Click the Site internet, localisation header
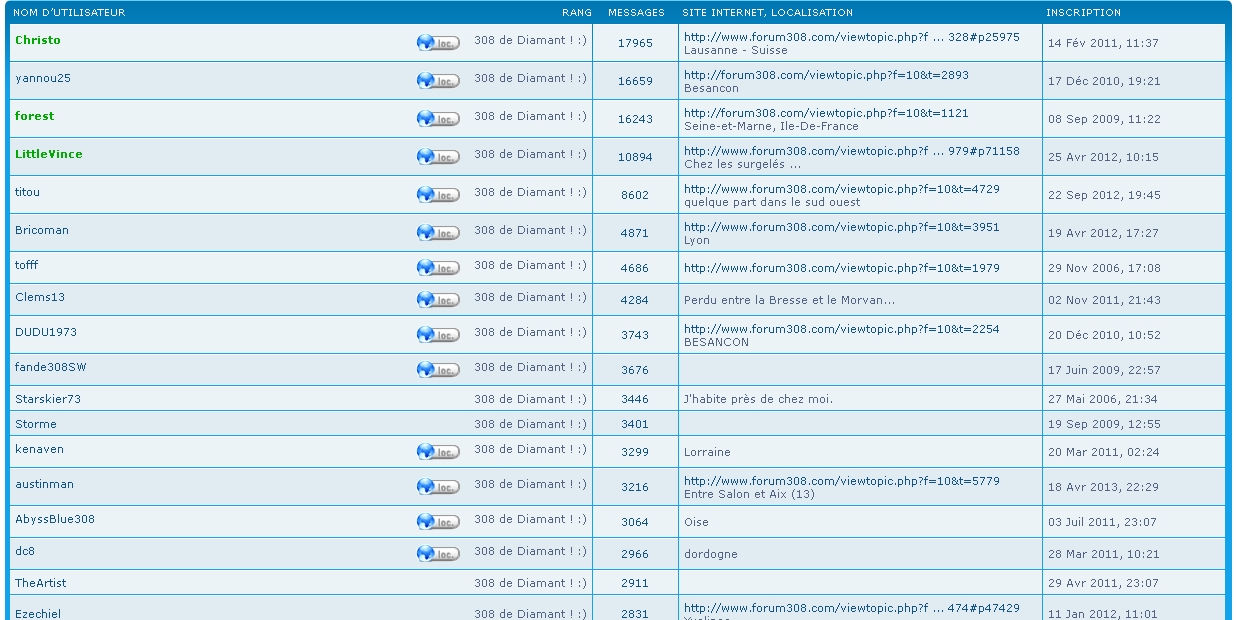Screen dimensions: 1236x620 pyautogui.click(x=767, y=13)
